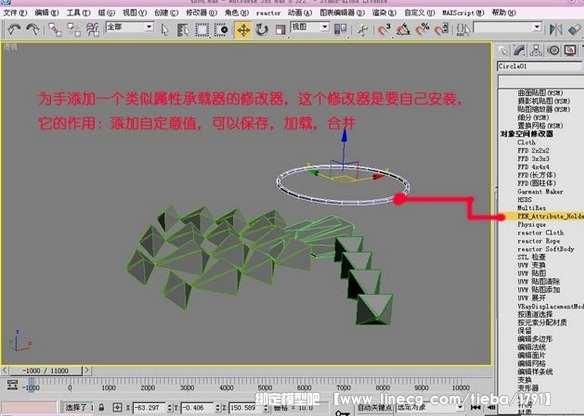The height and width of the screenshot is (416, 584).
Task: Open the 工具 menu
Action: tap(79, 13)
